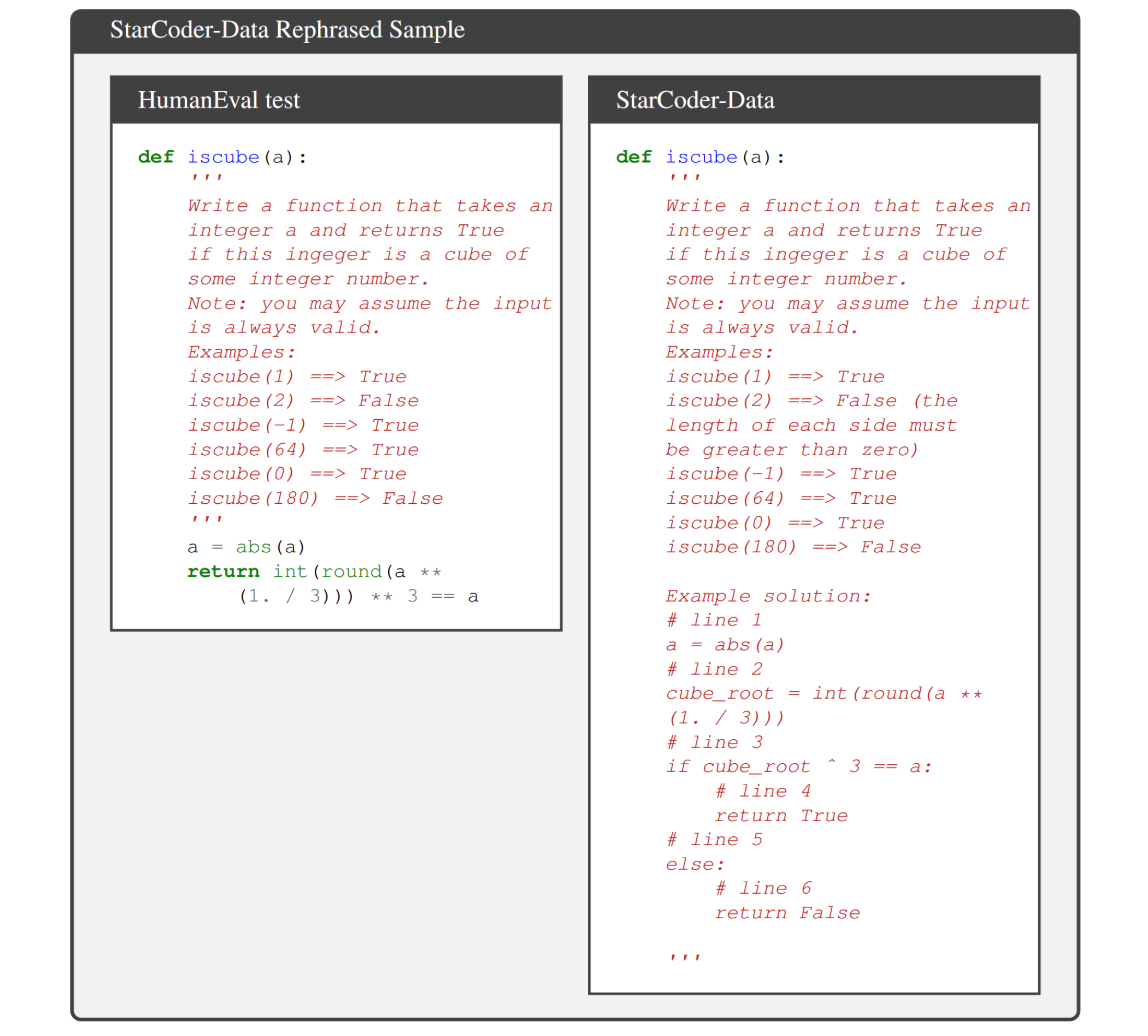
Task: Click the def keyword in StarCoder-Data panel
Action: (x=634, y=157)
